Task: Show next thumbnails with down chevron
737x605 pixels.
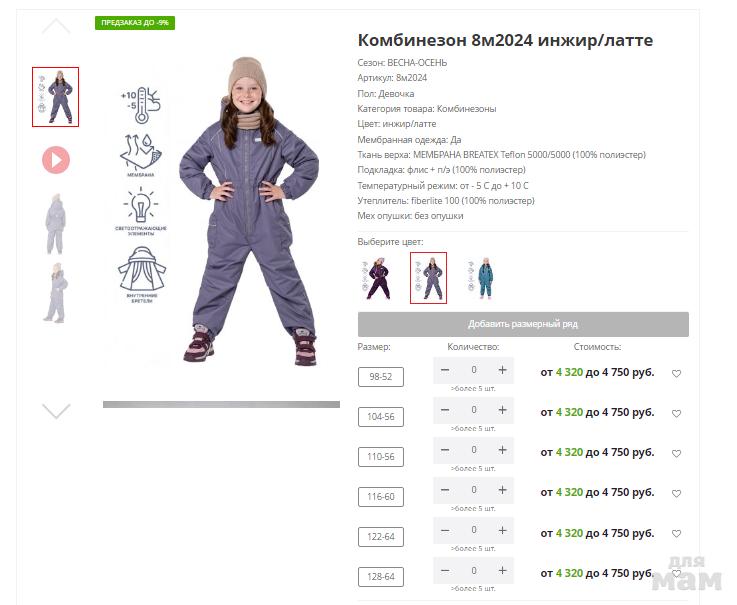Action: pyautogui.click(x=56, y=411)
